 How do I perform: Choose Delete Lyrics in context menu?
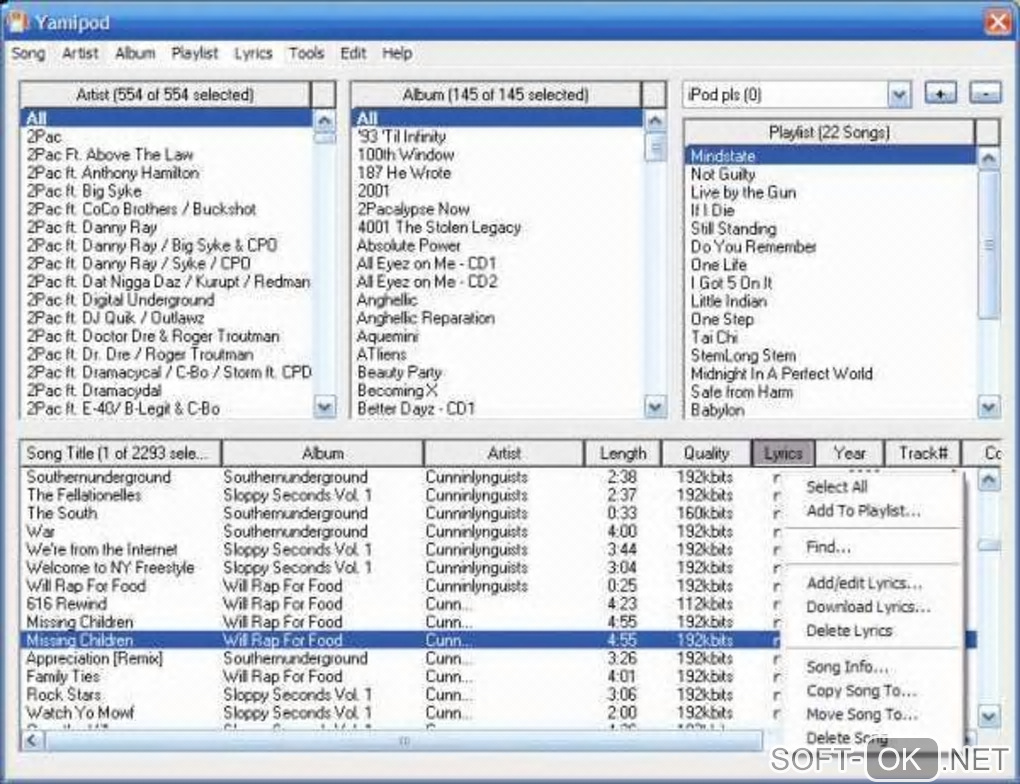click(849, 630)
